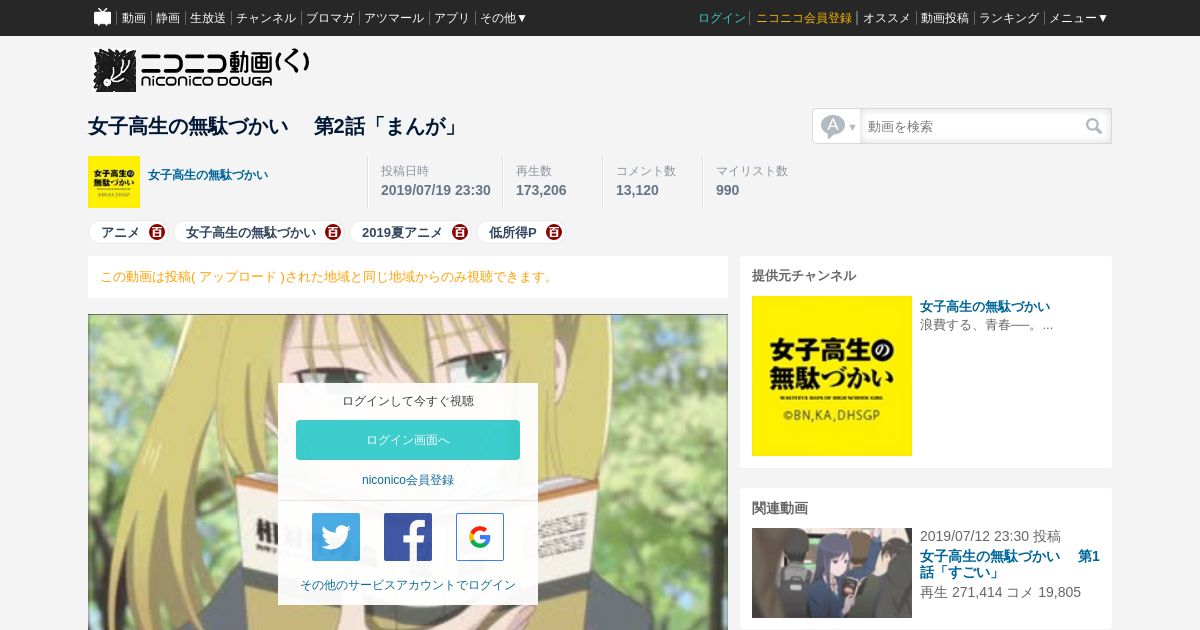Open 生放送 in top navigation

coord(208,18)
